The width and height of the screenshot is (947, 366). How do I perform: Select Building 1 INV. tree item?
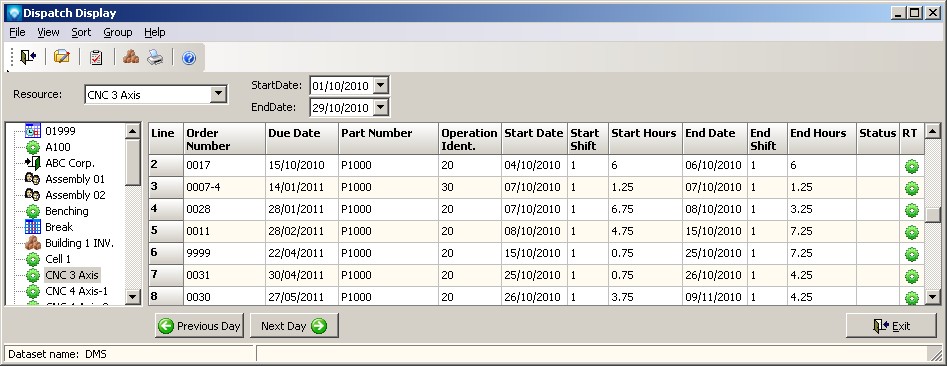80,243
